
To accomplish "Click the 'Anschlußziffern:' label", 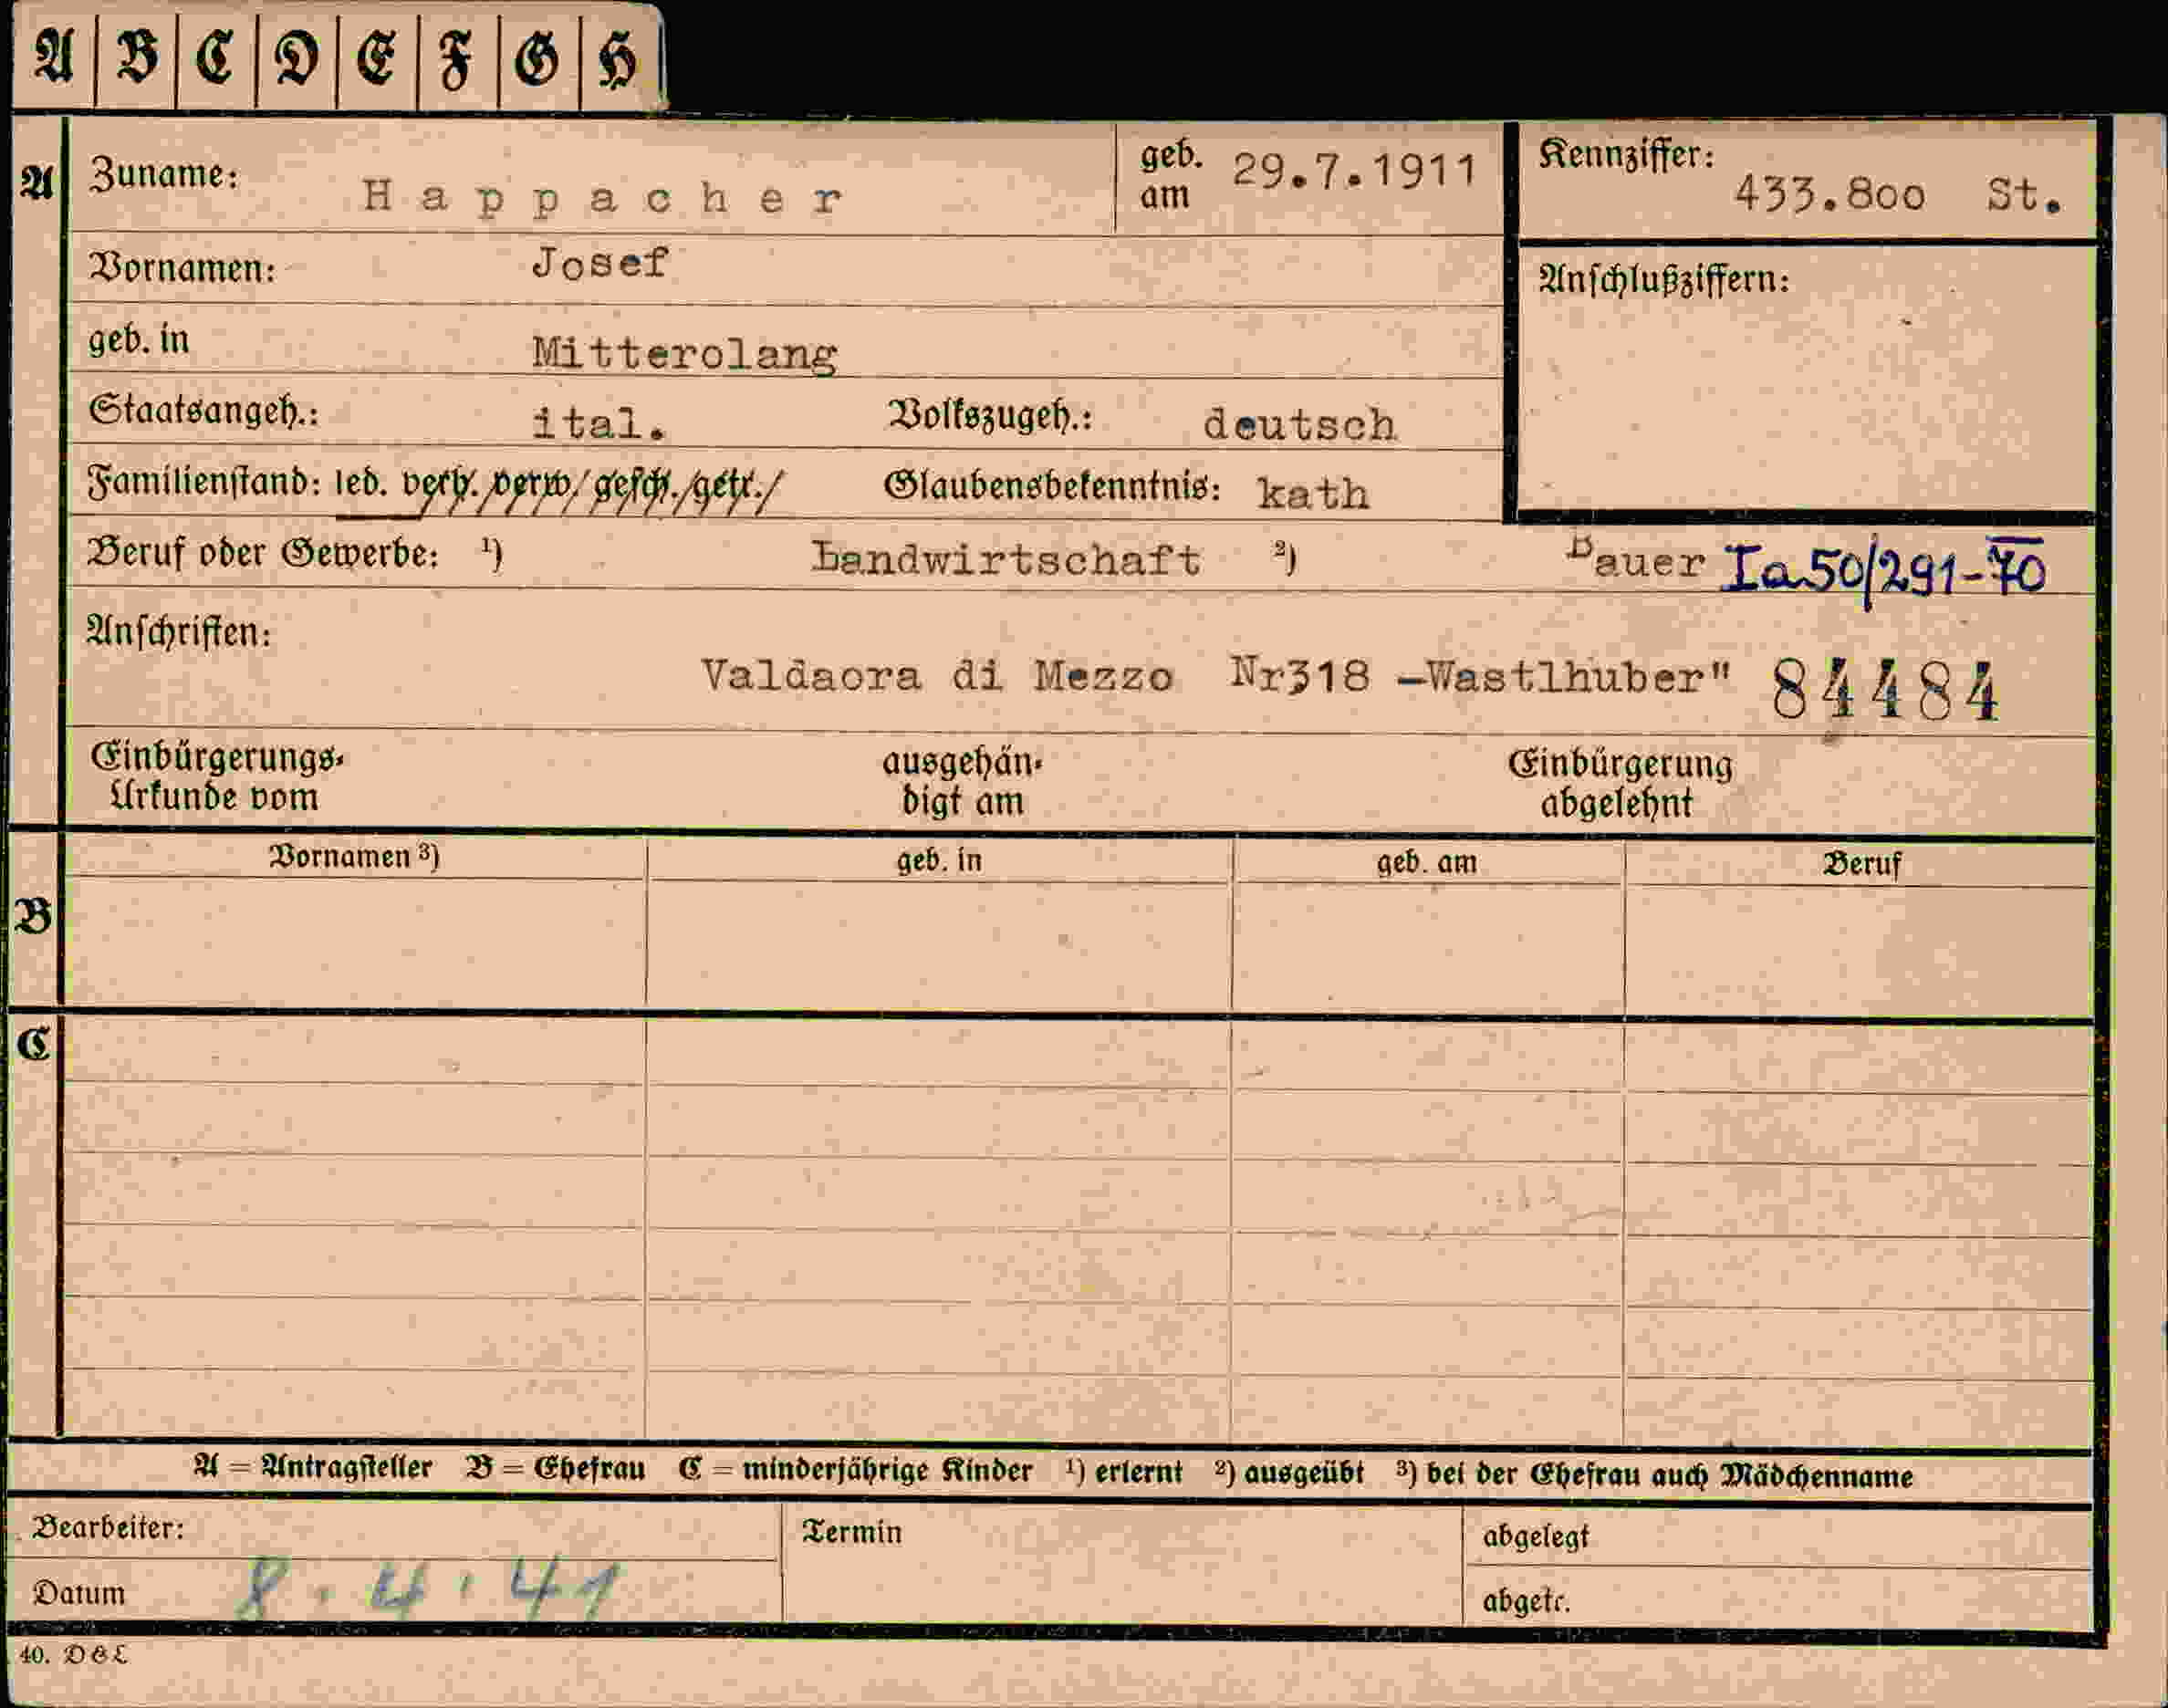I will tap(1663, 280).
